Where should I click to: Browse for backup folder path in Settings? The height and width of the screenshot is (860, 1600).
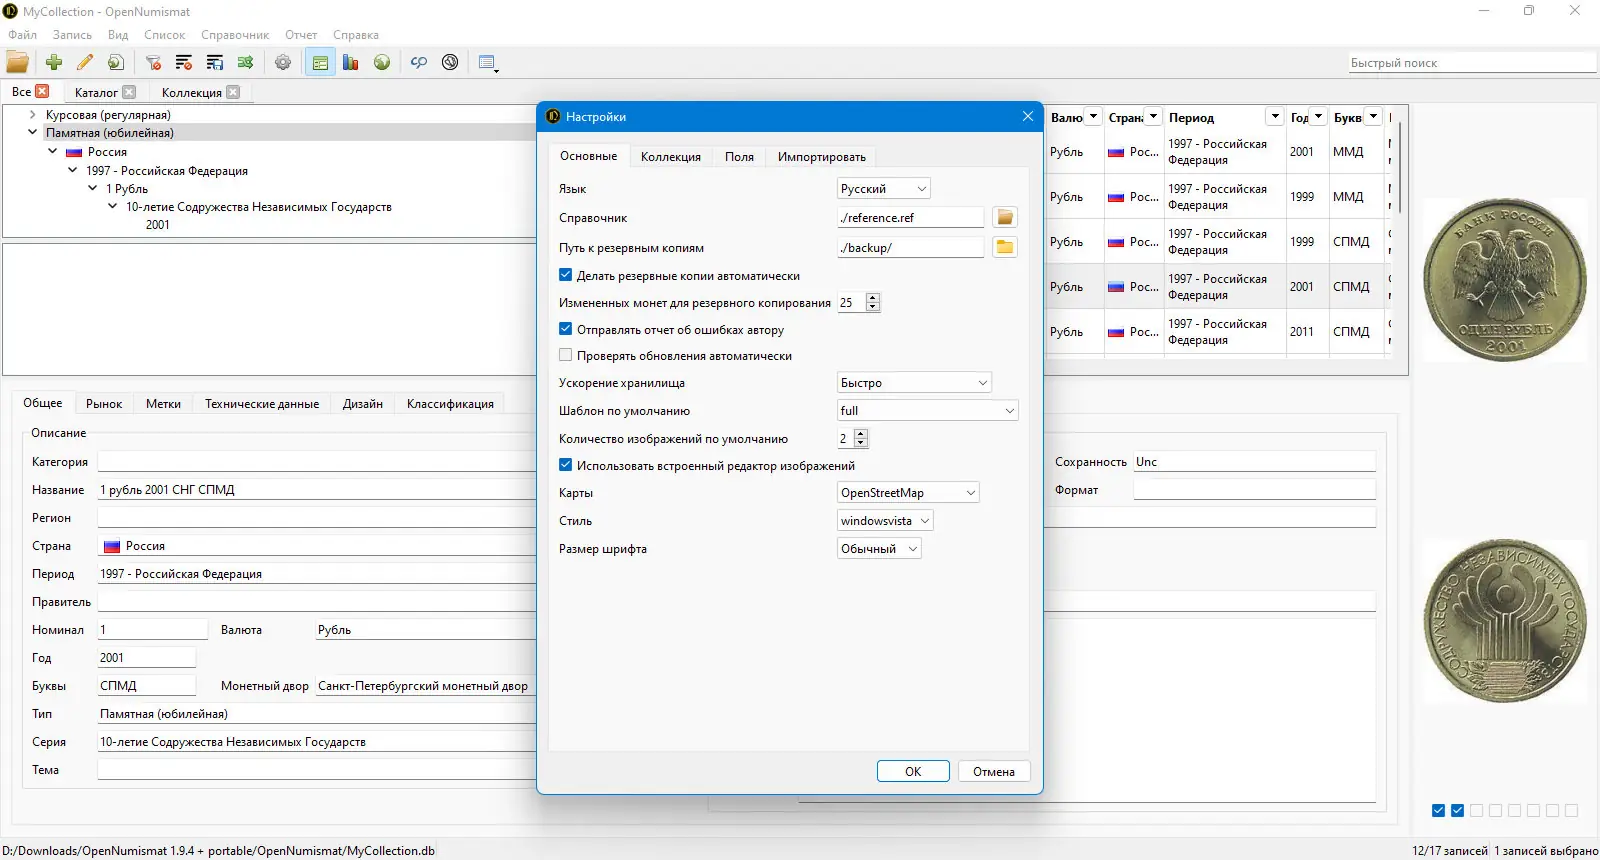coord(1005,247)
